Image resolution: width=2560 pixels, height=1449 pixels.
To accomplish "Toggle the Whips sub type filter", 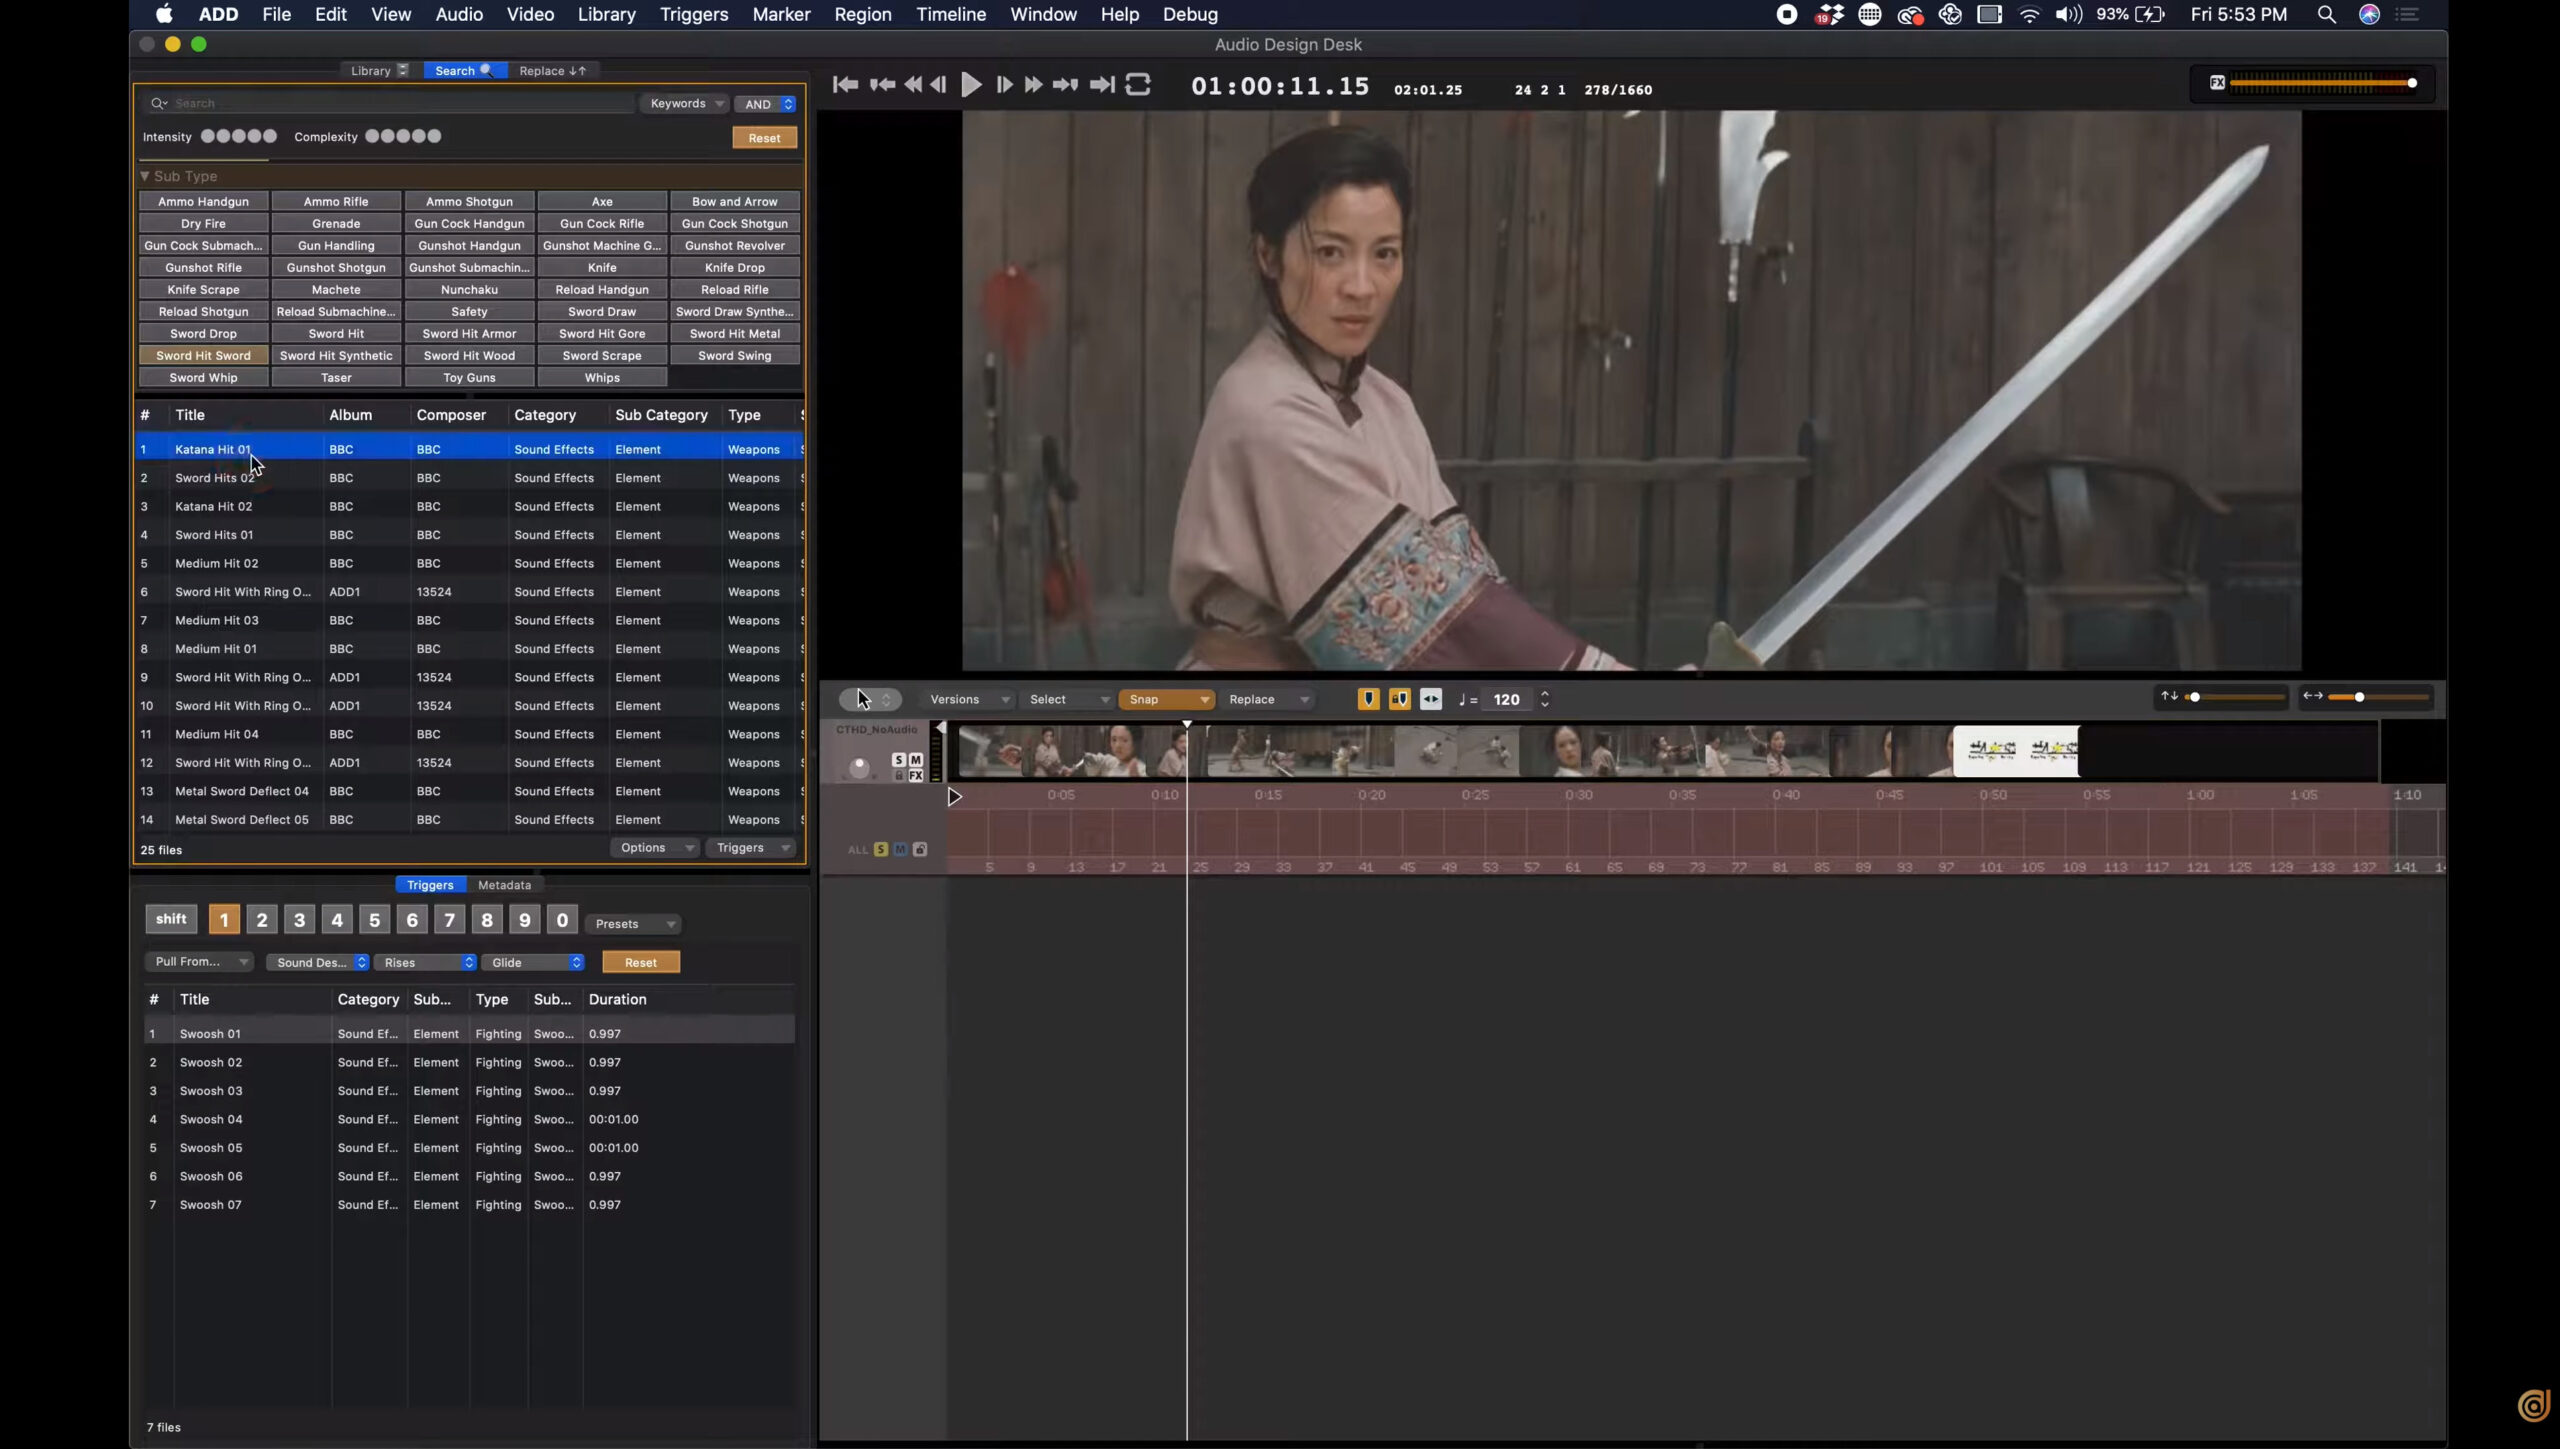I will pyautogui.click(x=602, y=377).
